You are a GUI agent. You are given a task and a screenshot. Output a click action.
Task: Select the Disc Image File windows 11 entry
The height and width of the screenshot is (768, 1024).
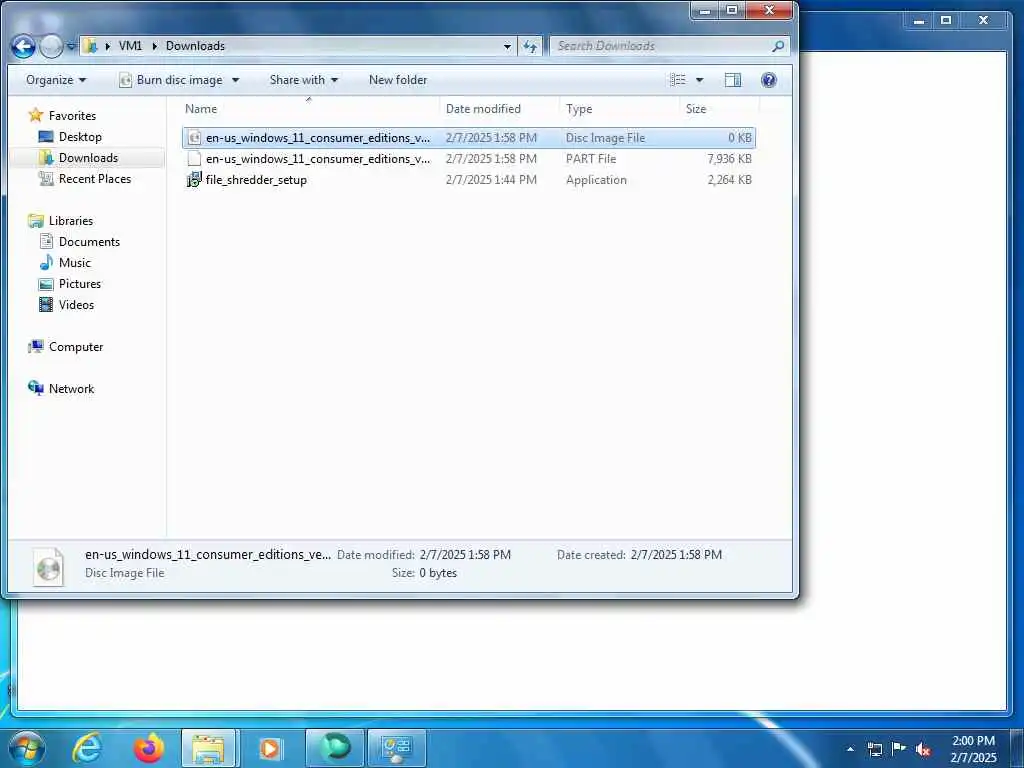pos(468,138)
